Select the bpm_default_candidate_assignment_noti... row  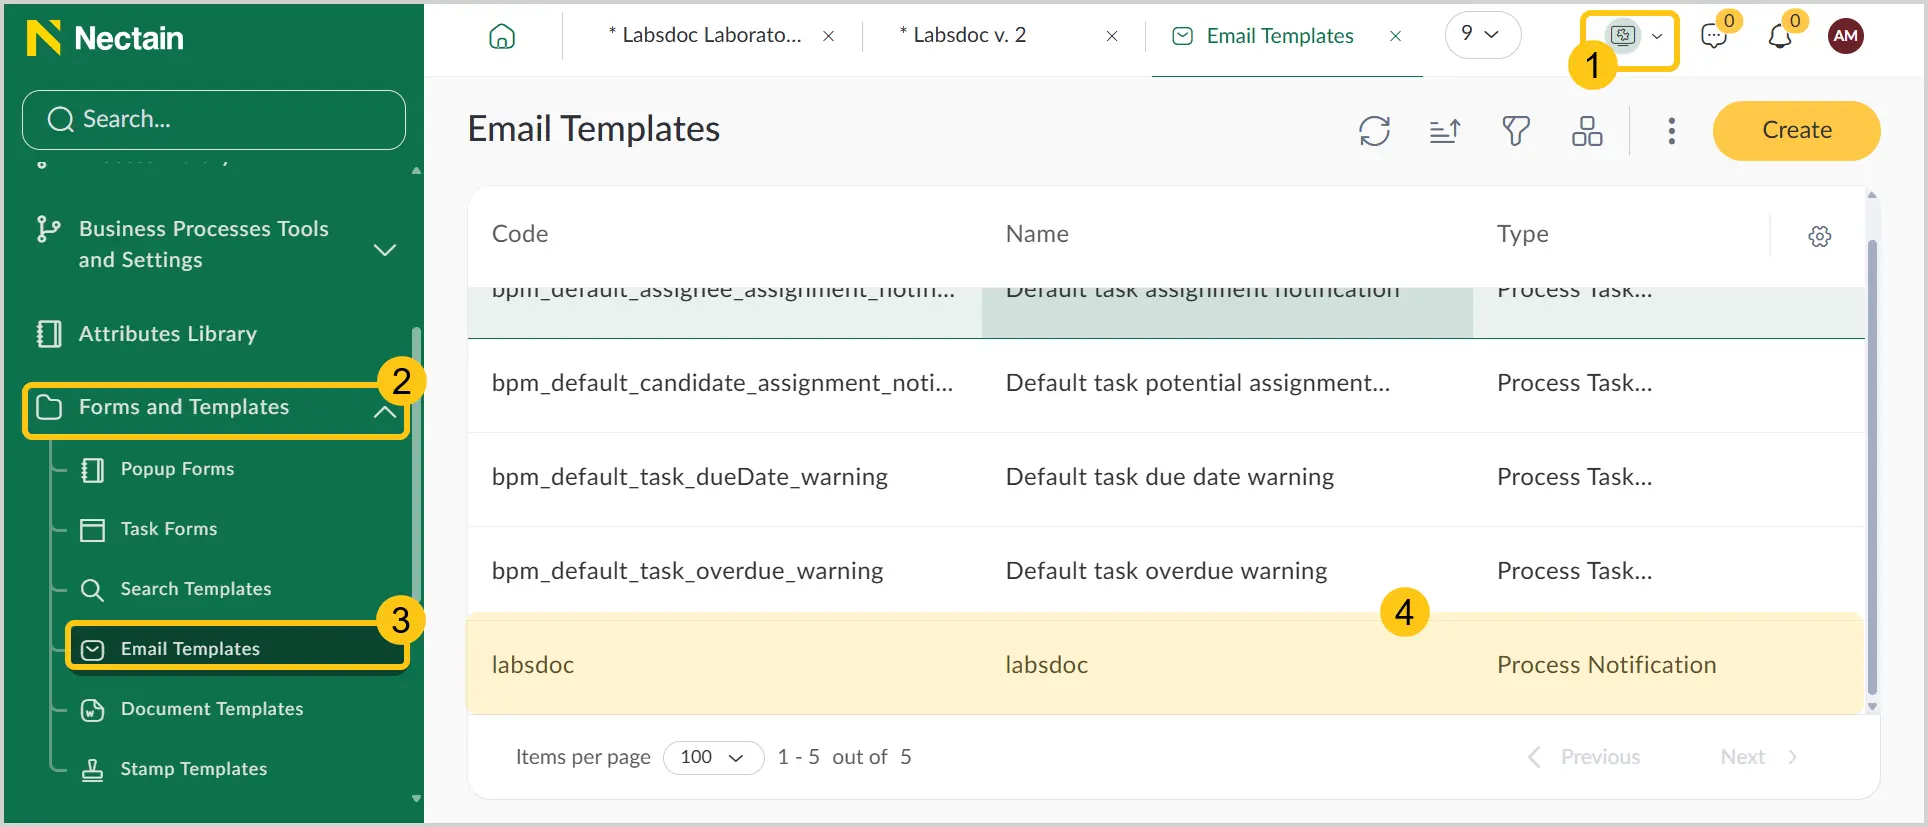[1166, 386]
